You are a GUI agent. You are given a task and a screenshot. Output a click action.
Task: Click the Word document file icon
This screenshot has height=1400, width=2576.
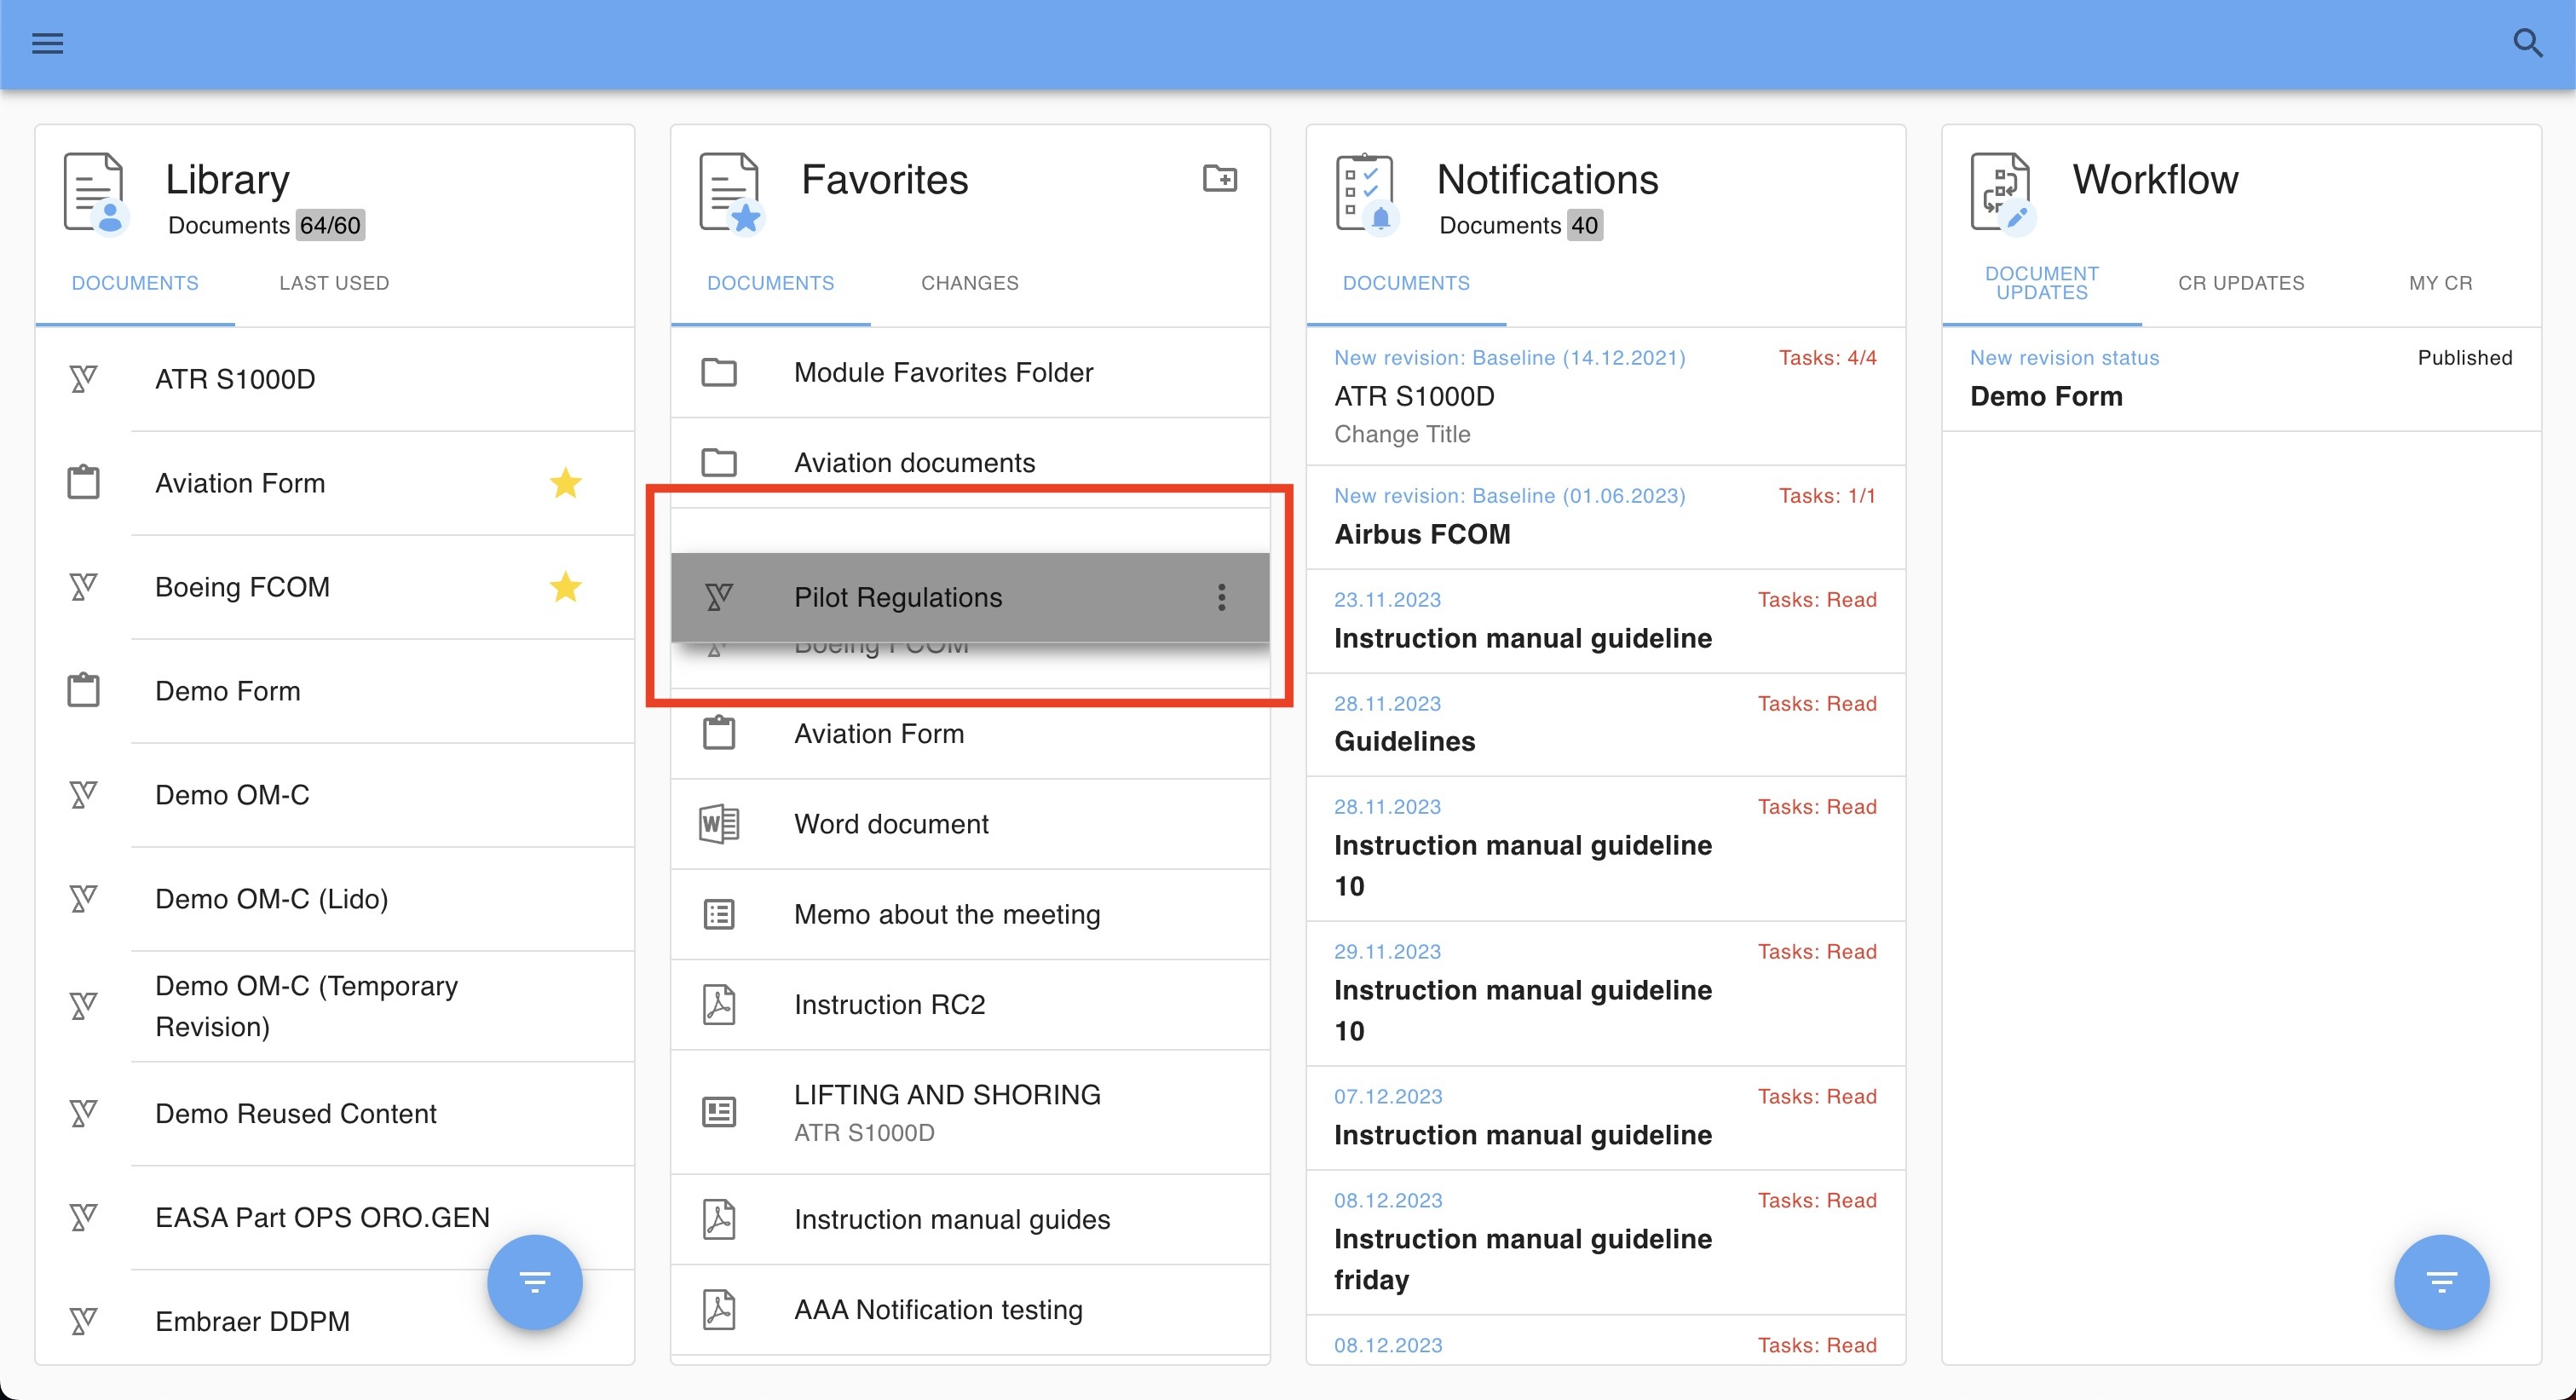718,824
